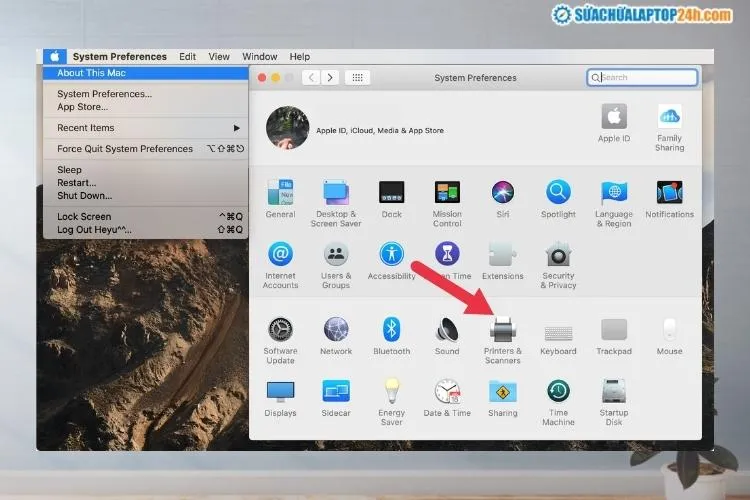The width and height of the screenshot is (750, 500).
Task: Expand the Recent Items submenu
Action: click(x=146, y=128)
